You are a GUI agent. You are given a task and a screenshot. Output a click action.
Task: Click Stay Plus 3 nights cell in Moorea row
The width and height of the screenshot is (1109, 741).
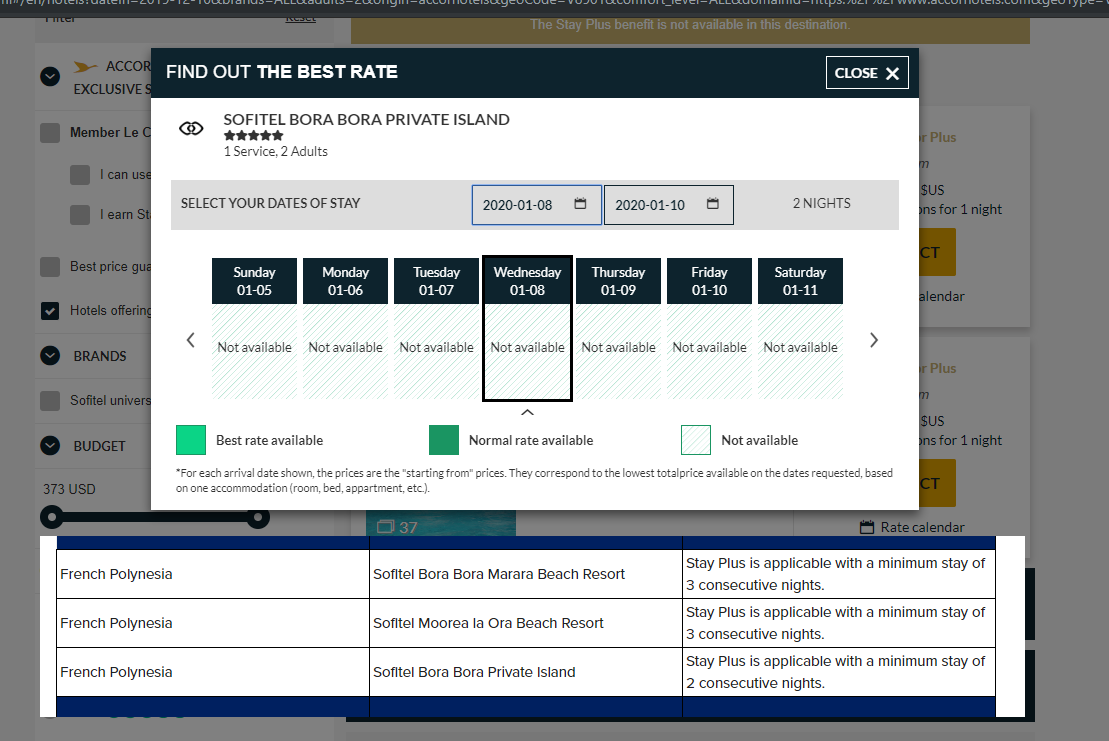pos(839,623)
